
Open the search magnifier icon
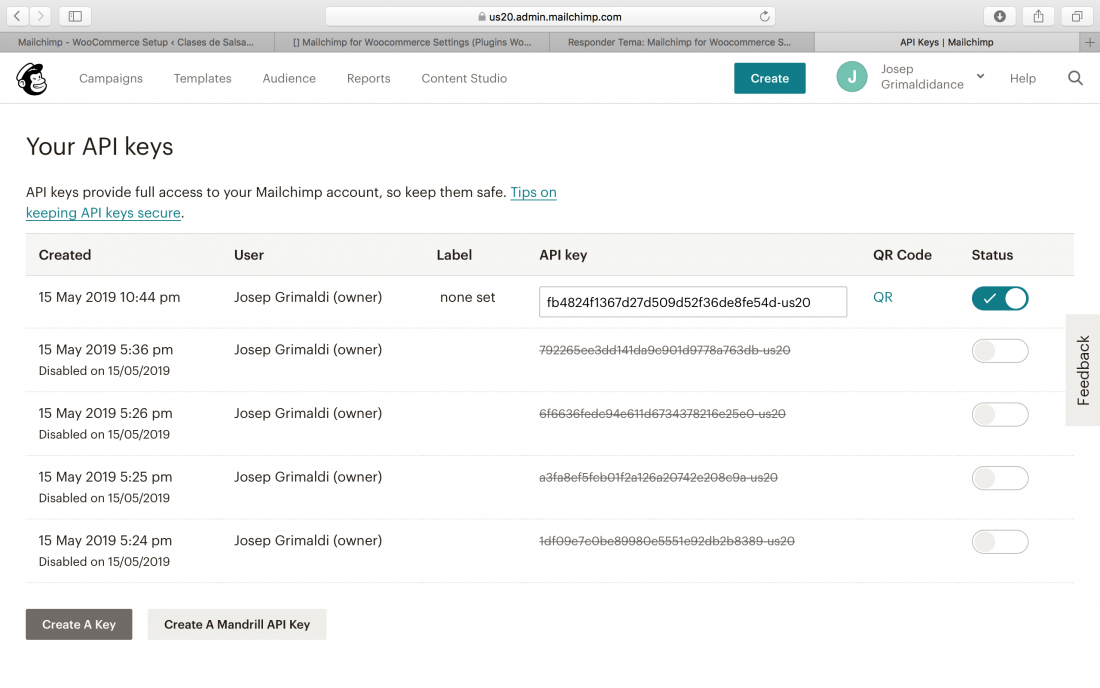click(x=1075, y=78)
